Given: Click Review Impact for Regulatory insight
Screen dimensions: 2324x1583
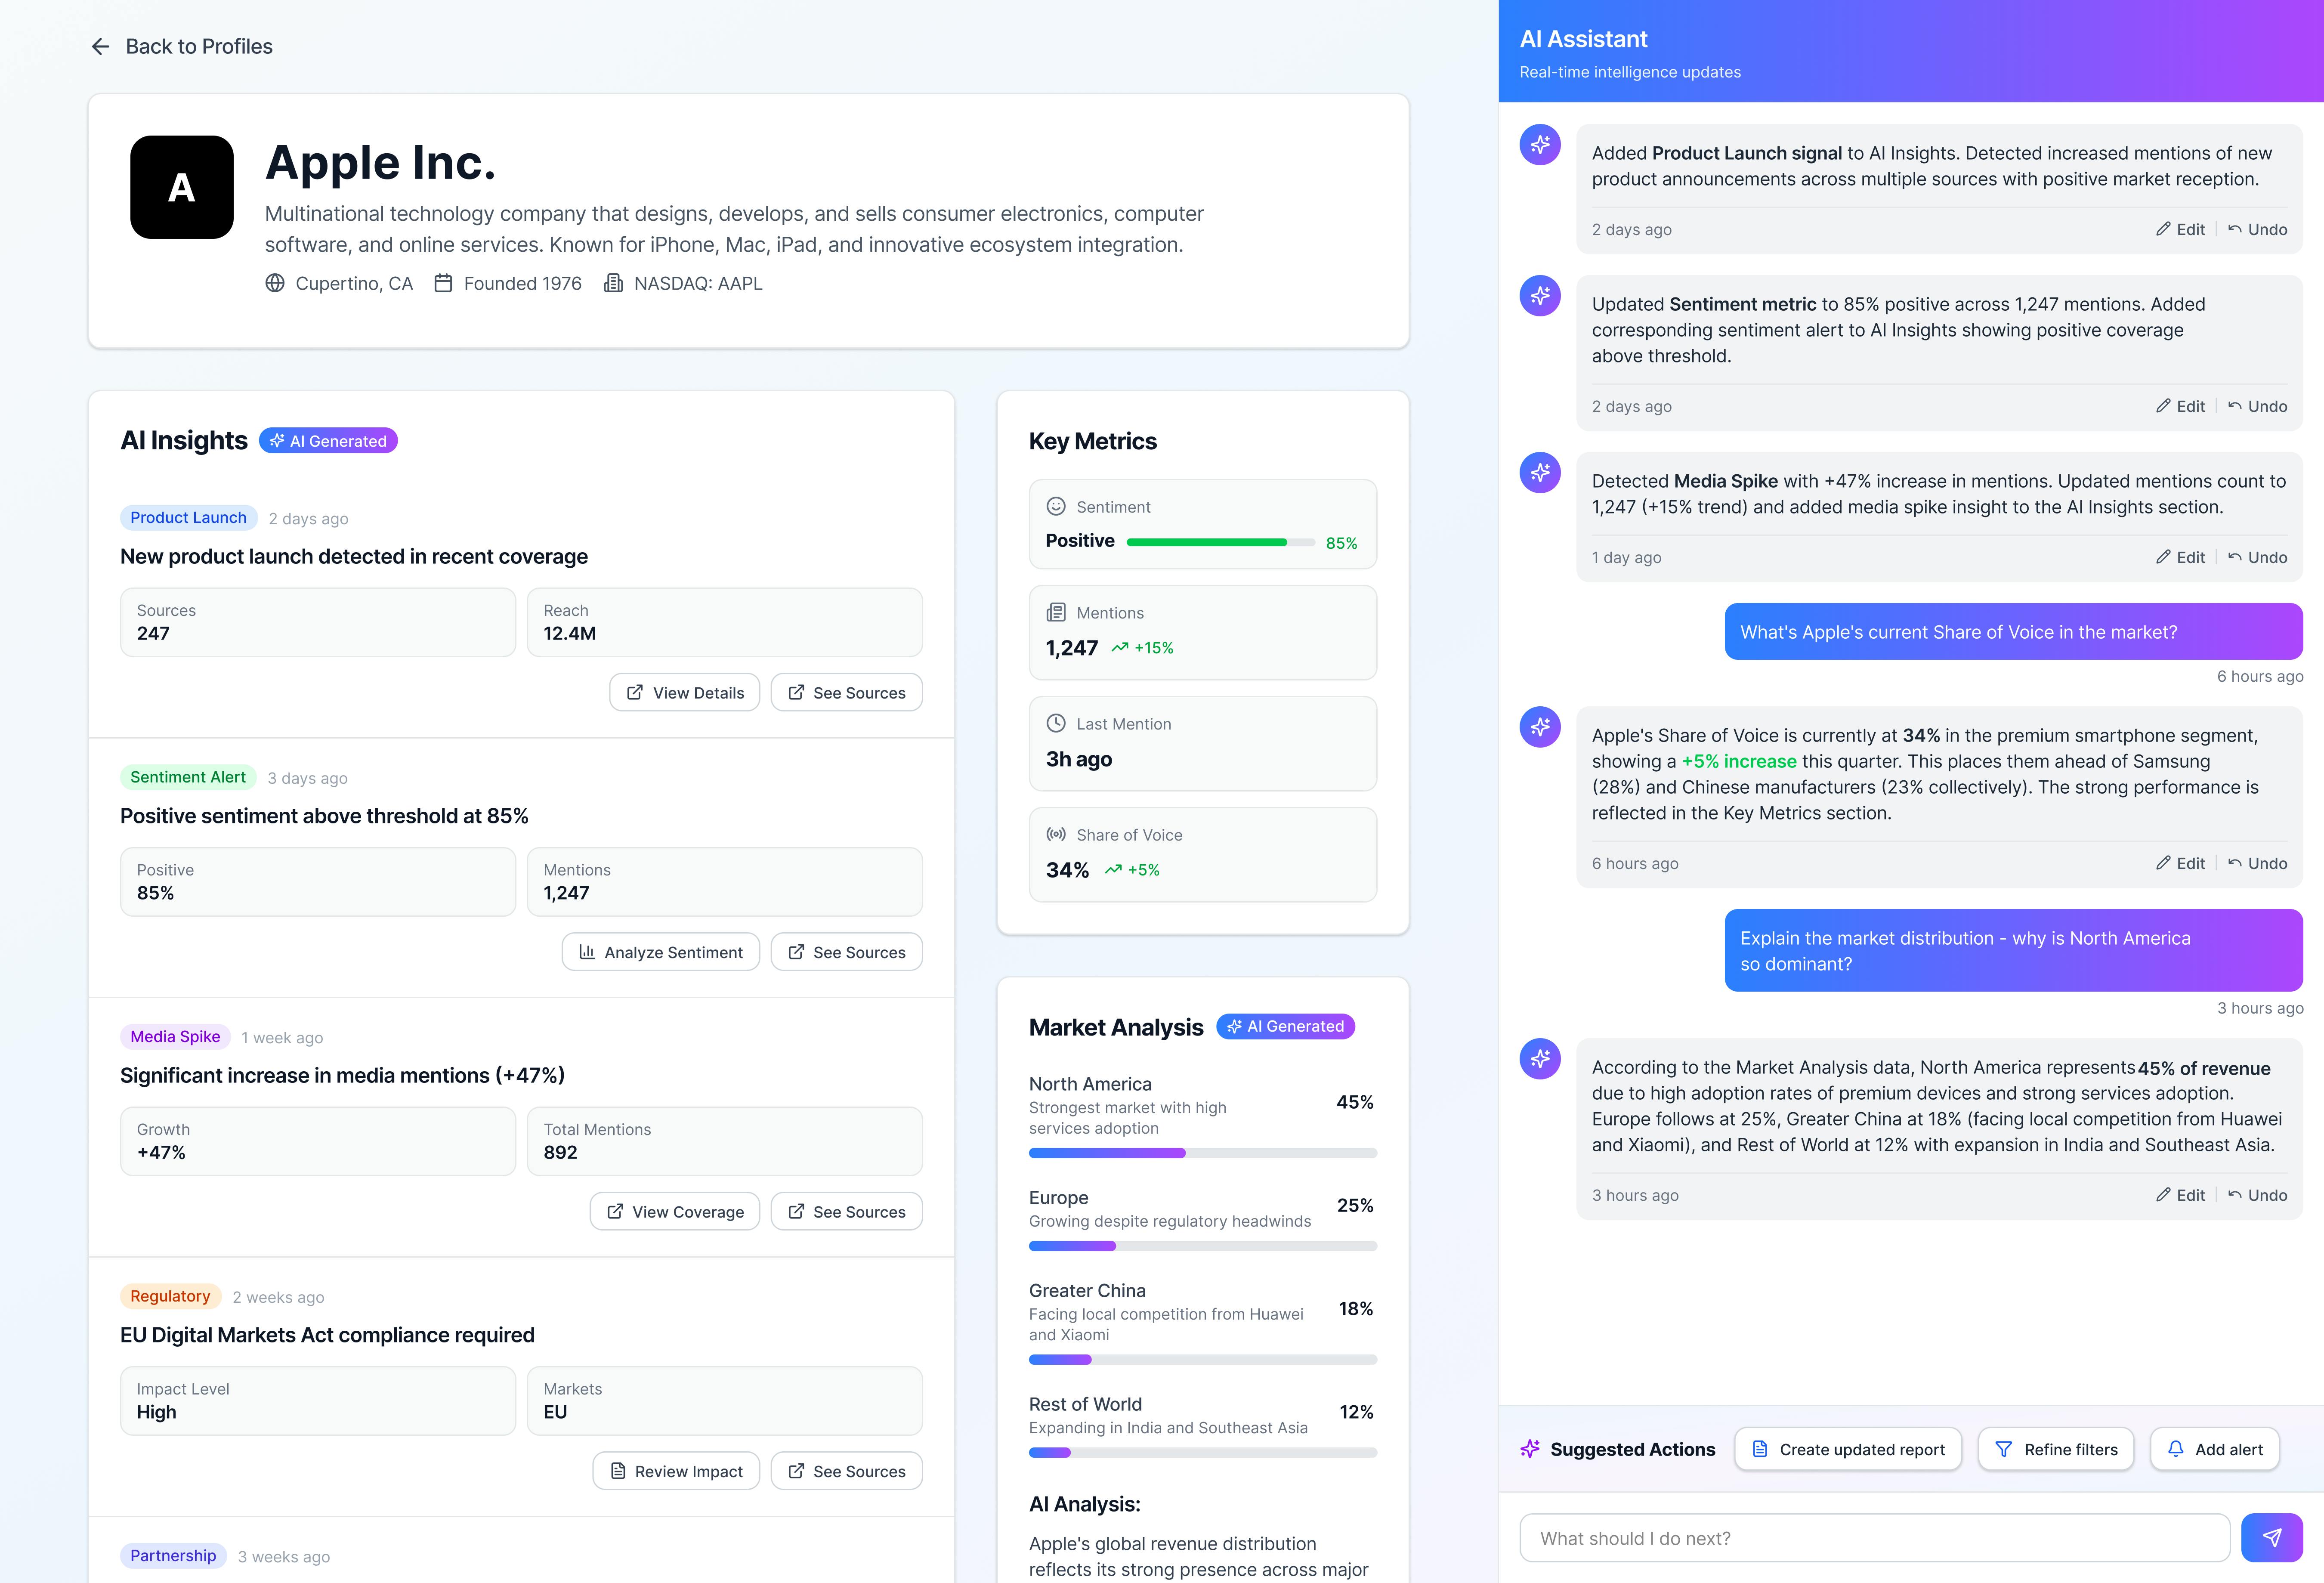Looking at the screenshot, I should click(676, 1471).
